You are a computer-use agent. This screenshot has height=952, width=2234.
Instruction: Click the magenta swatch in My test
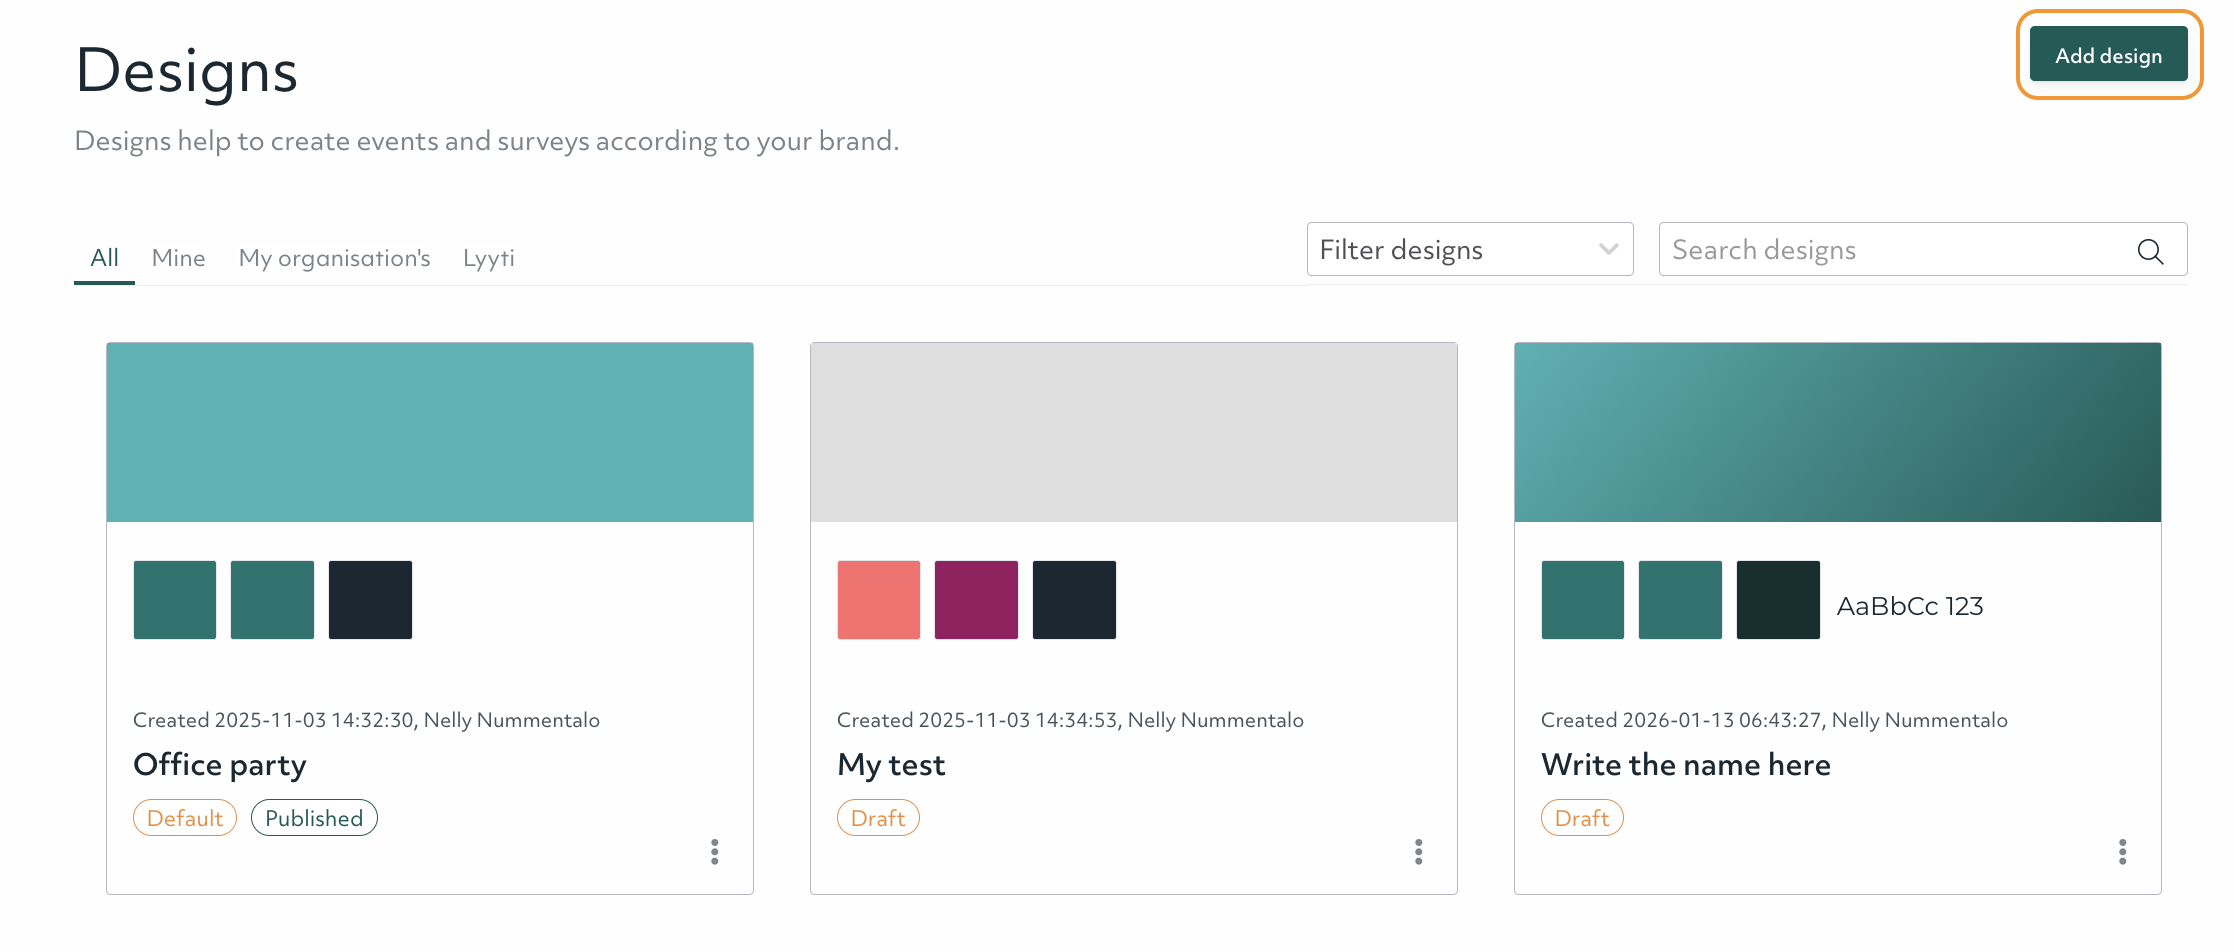pyautogui.click(x=976, y=600)
